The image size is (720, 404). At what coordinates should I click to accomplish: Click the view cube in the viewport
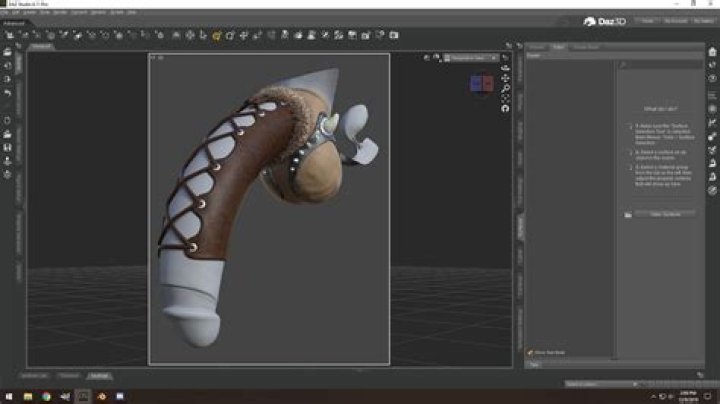click(480, 83)
